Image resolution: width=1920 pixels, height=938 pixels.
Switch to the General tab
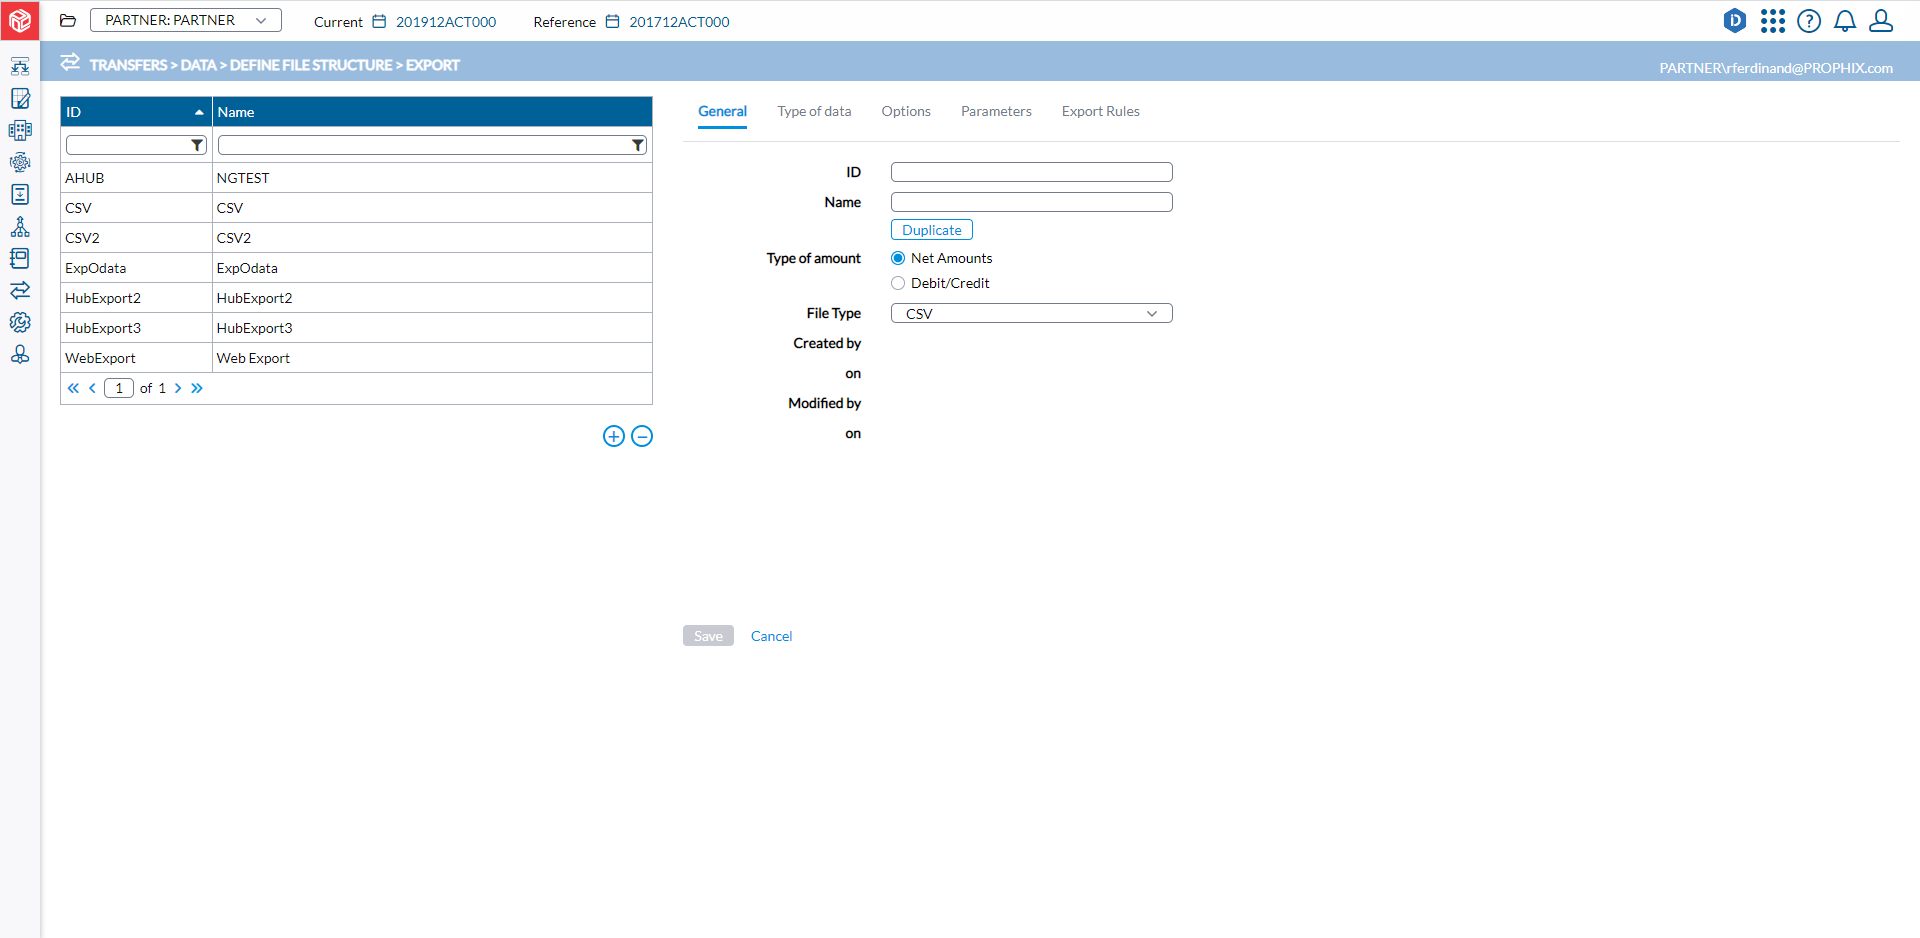pos(722,112)
